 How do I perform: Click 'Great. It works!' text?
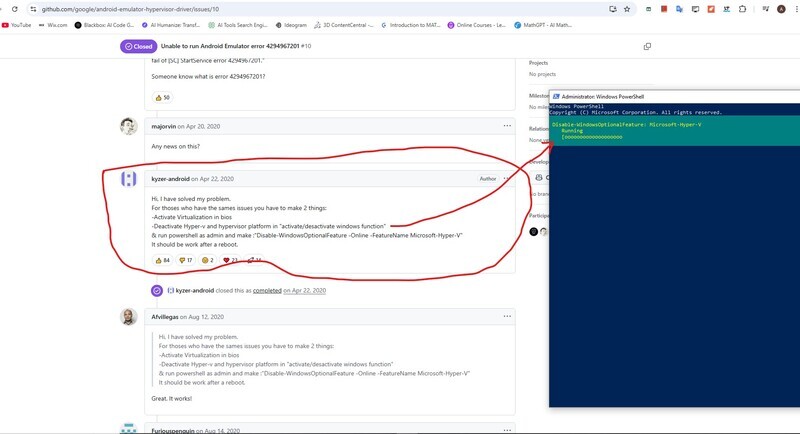tap(171, 399)
